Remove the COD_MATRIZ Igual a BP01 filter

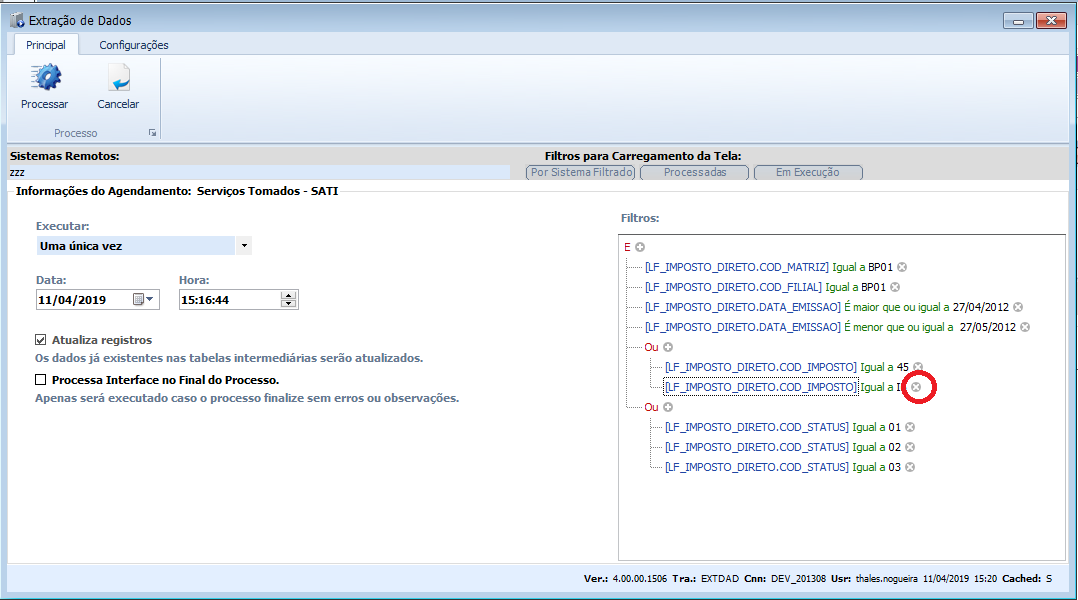tap(902, 267)
